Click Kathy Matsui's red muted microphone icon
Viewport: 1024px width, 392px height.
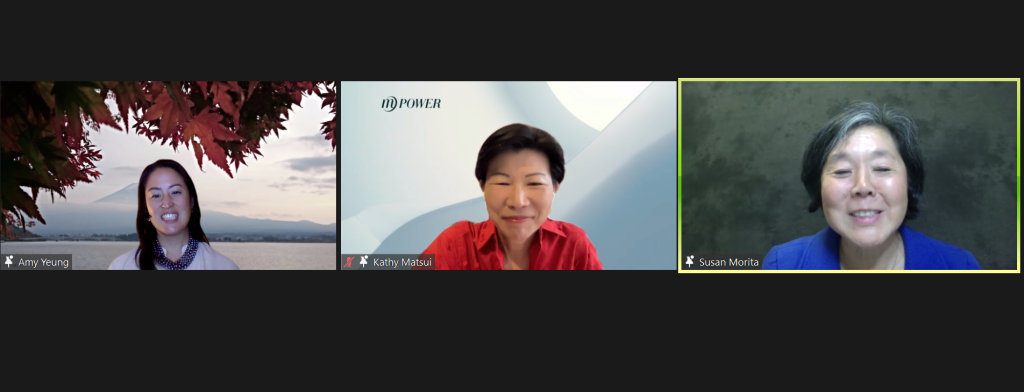coord(349,261)
